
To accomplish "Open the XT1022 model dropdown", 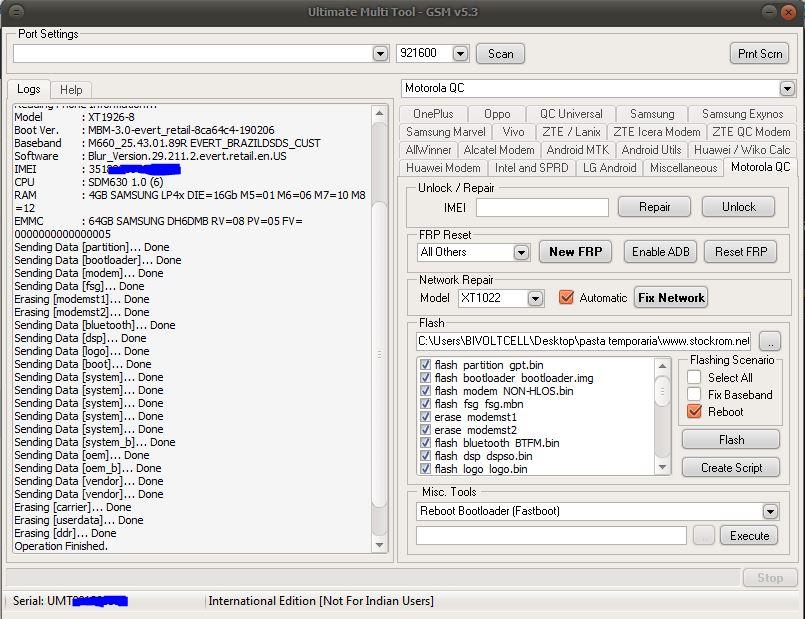I will [535, 298].
